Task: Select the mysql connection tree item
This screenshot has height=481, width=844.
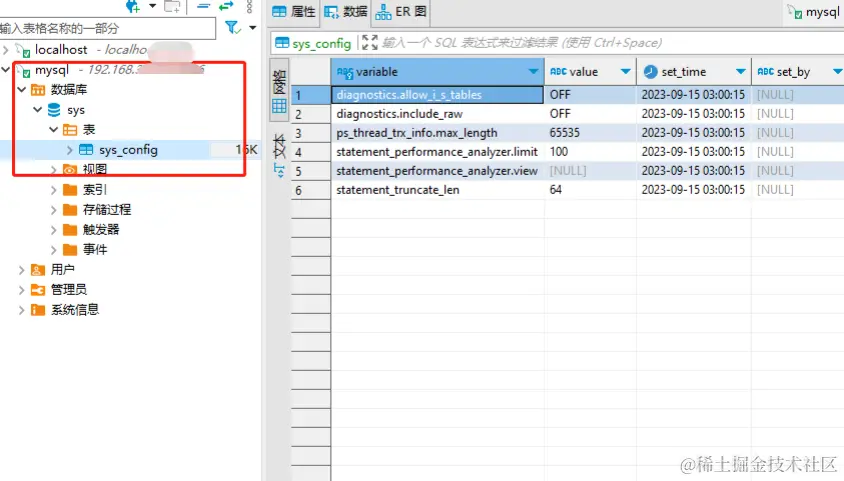Action: tap(52, 70)
